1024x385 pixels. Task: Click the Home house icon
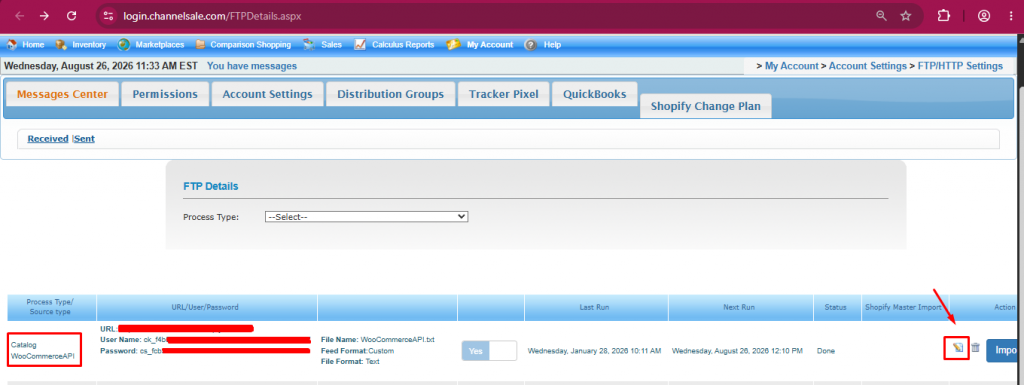pyautogui.click(x=11, y=45)
